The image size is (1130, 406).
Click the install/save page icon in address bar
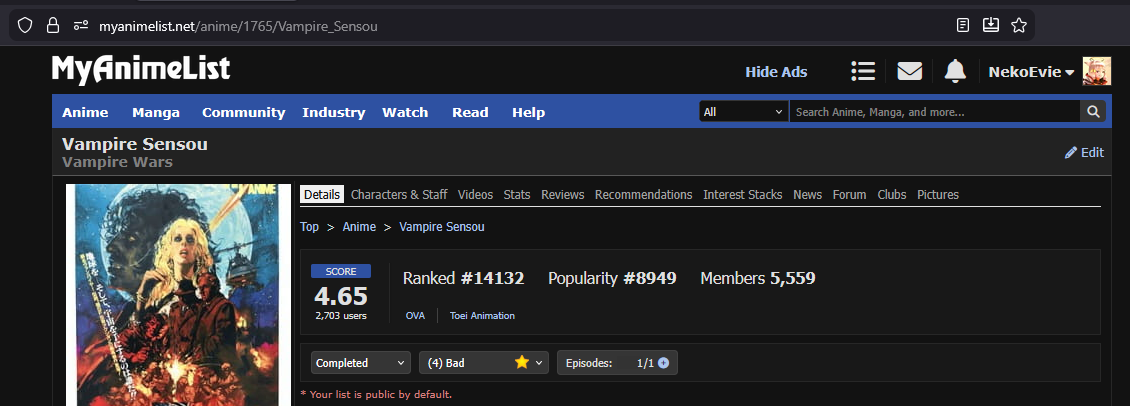pyautogui.click(x=991, y=26)
